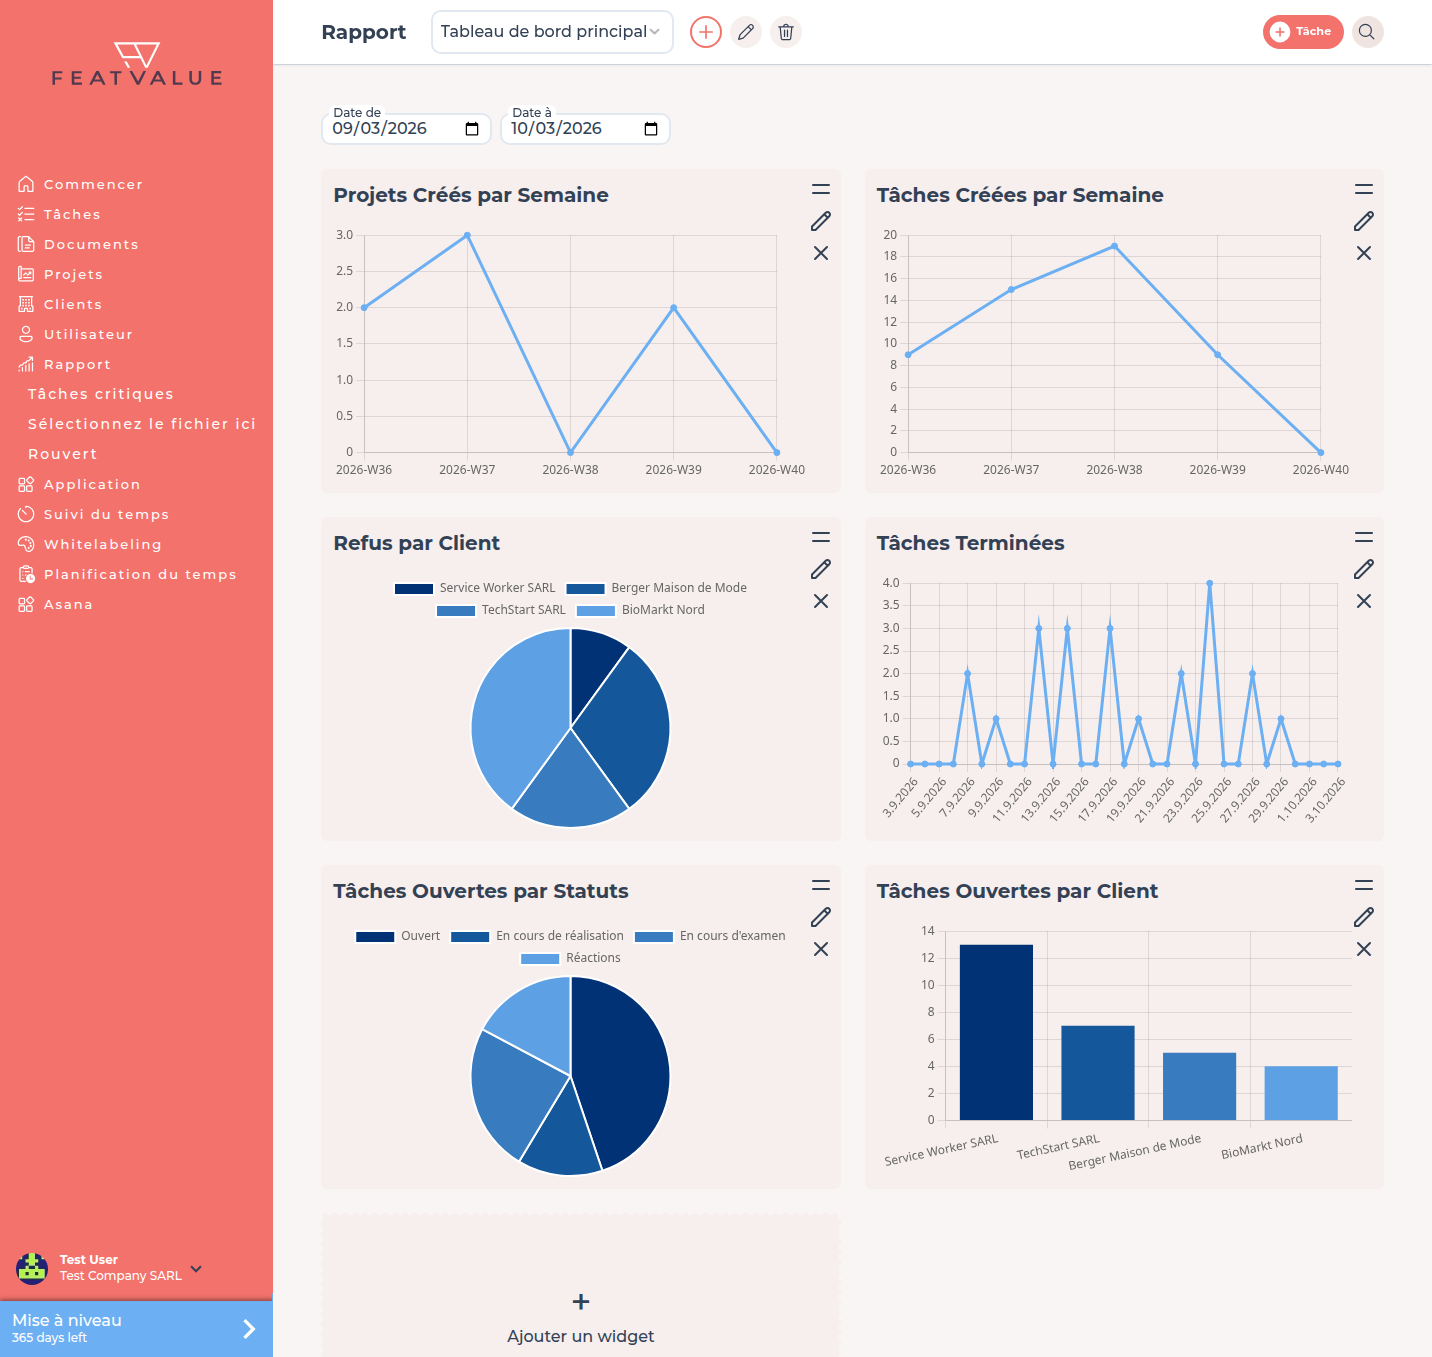
Task: Remove the Refus par Client widget
Action: [x=821, y=601]
